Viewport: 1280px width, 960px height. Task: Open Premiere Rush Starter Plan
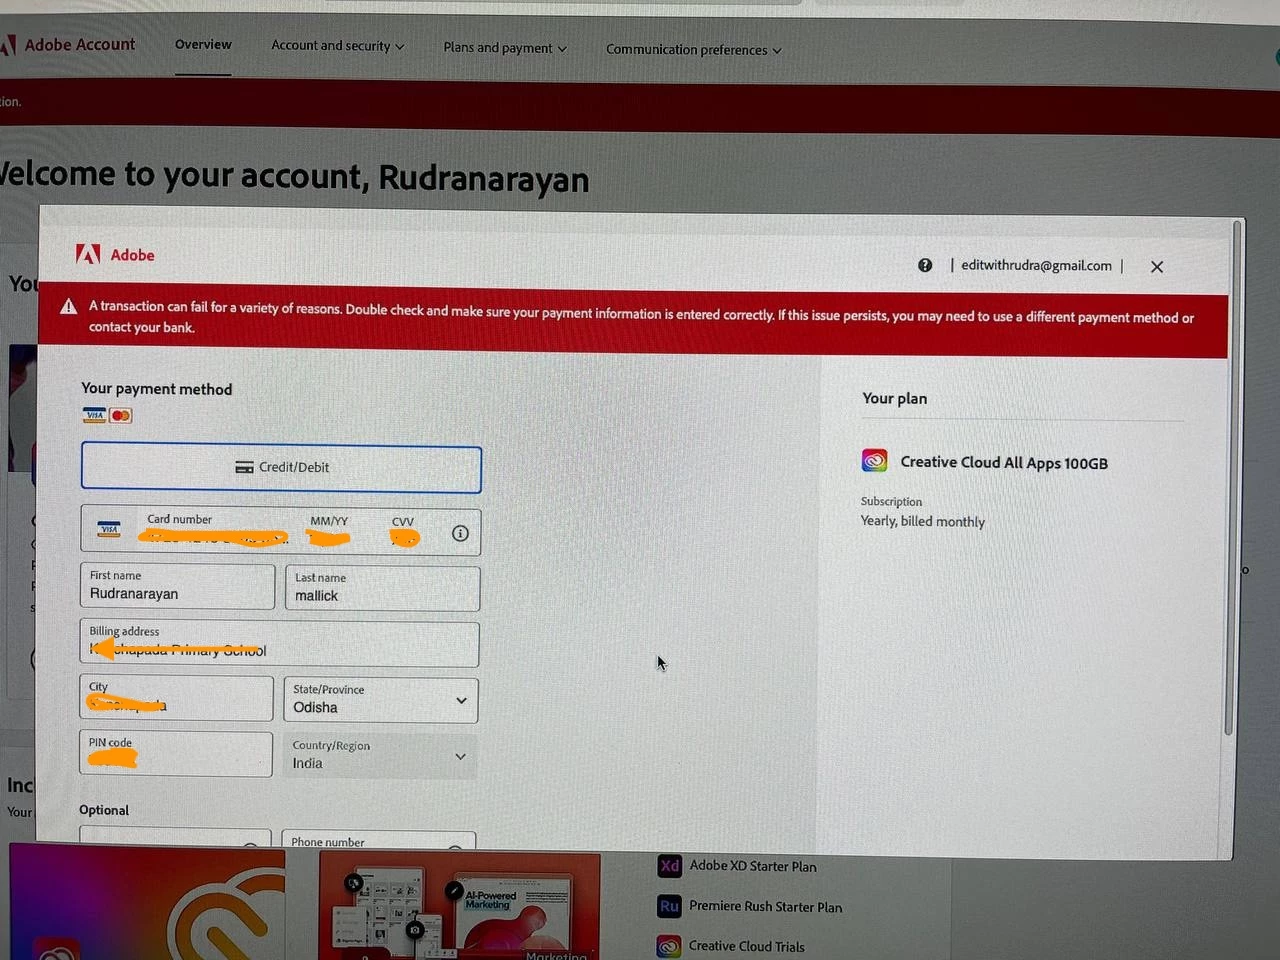pyautogui.click(x=766, y=907)
